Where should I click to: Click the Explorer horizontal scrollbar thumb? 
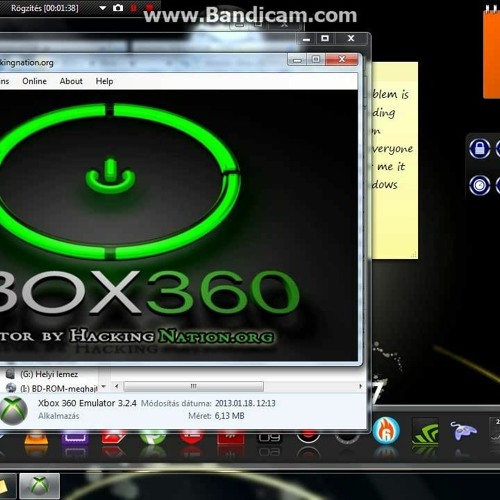[193, 386]
